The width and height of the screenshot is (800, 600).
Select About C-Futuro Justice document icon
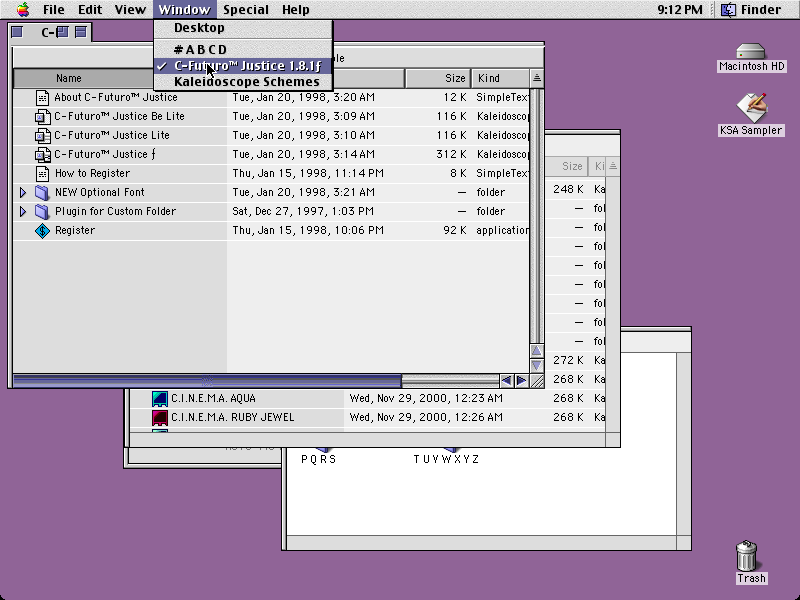(42, 97)
